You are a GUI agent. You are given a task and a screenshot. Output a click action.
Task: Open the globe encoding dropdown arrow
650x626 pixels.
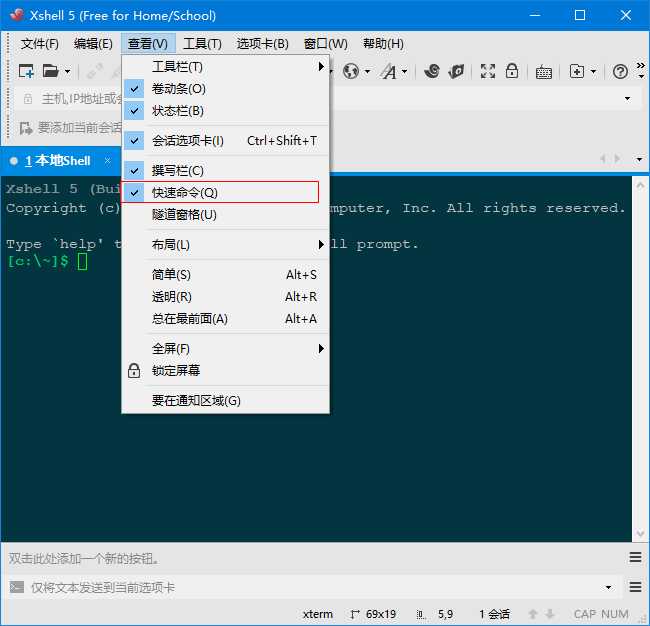tap(367, 72)
